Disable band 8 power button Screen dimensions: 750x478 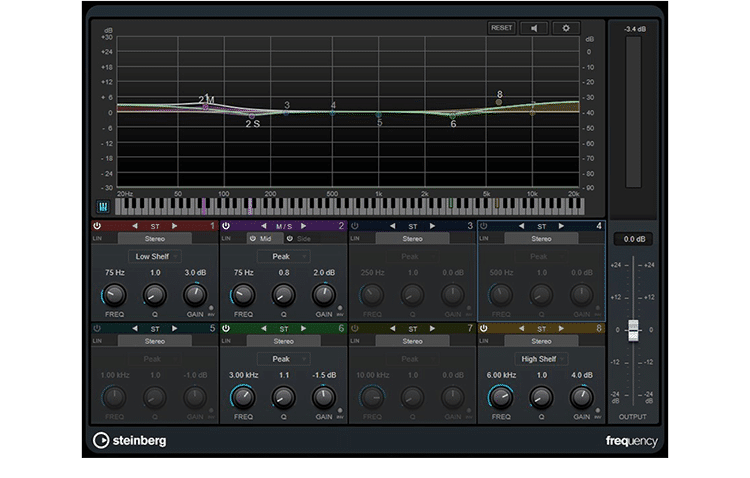click(484, 328)
